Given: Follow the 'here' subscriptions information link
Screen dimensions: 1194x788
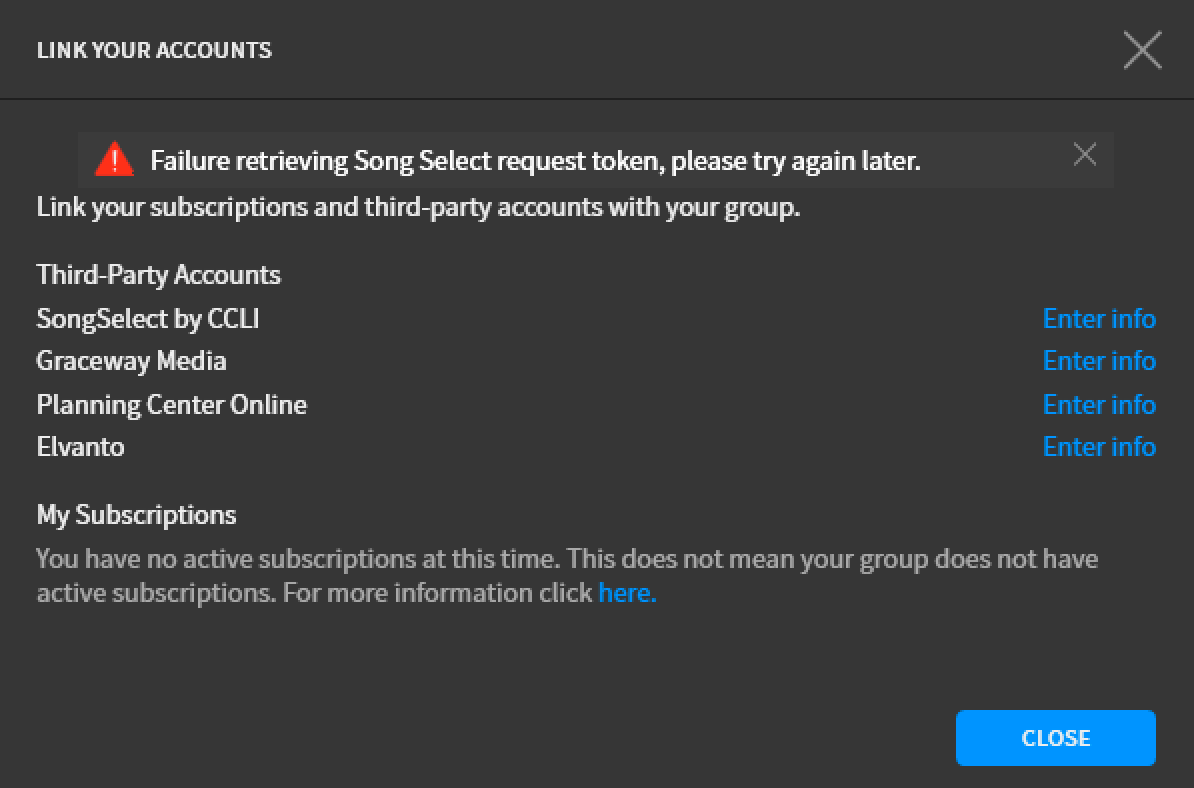Looking at the screenshot, I should tap(627, 593).
